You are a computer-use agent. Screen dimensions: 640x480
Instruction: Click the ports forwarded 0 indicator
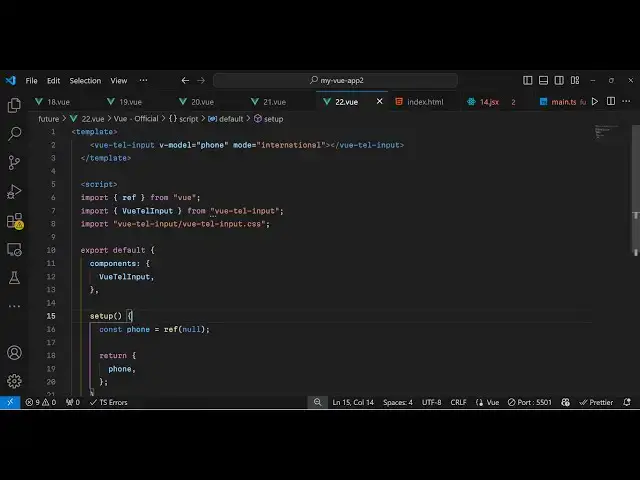point(73,402)
